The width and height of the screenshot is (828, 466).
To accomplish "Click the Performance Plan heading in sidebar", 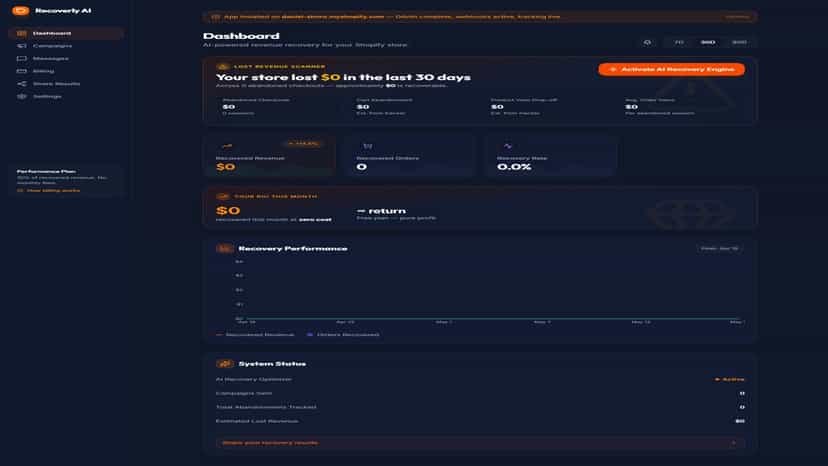I will (x=46, y=171).
